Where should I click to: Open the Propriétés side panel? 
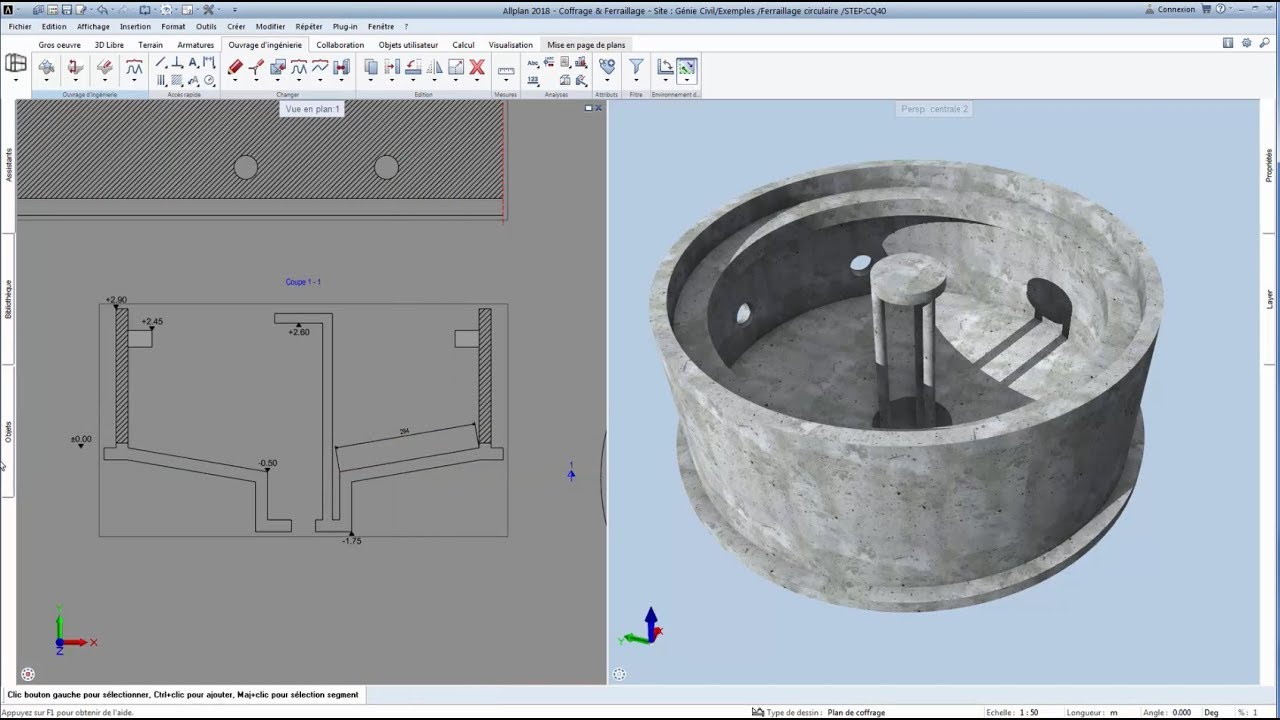(1270, 165)
